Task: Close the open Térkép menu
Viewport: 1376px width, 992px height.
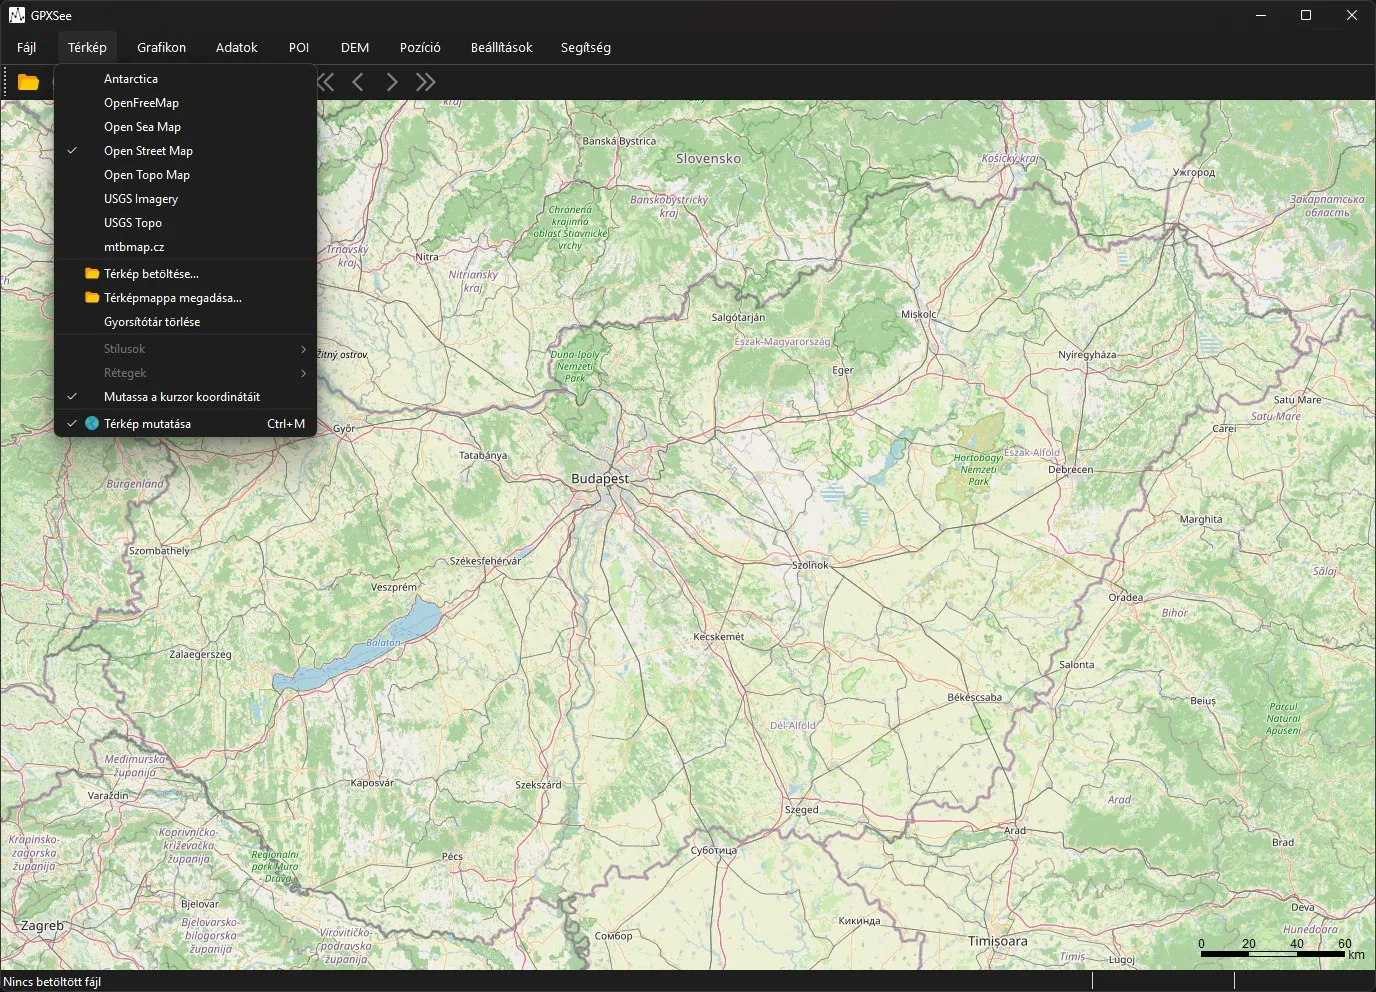Action: 87,47
